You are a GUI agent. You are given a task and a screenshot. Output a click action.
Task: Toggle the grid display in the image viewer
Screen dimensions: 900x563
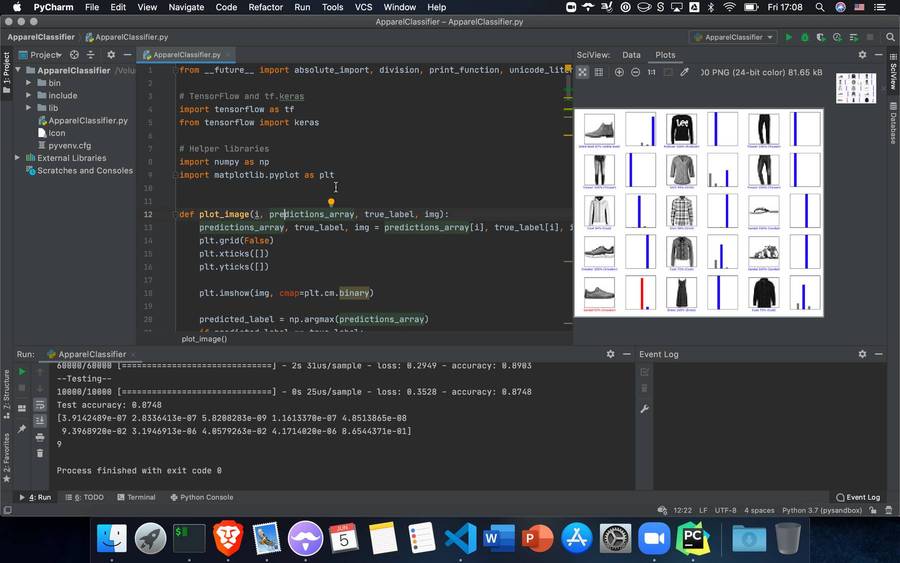(x=599, y=72)
